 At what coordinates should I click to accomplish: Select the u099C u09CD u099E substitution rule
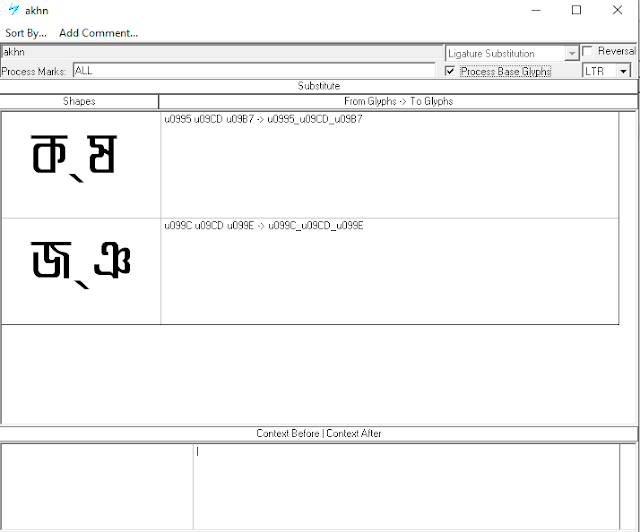point(390,272)
